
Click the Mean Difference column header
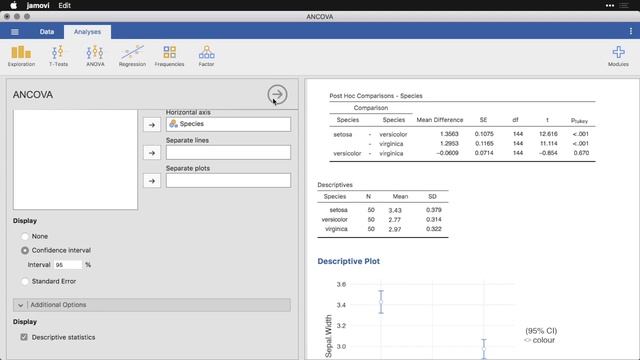tap(440, 120)
